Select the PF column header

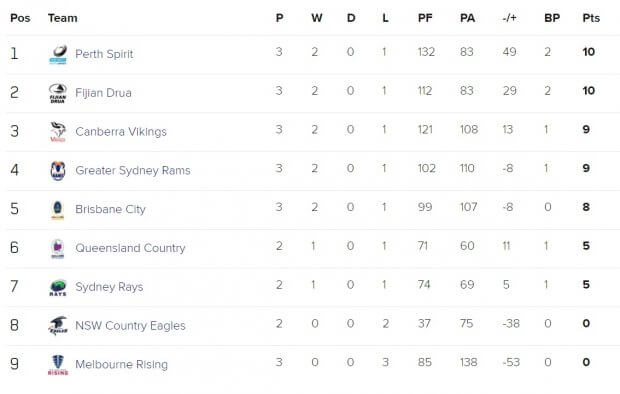click(x=425, y=18)
